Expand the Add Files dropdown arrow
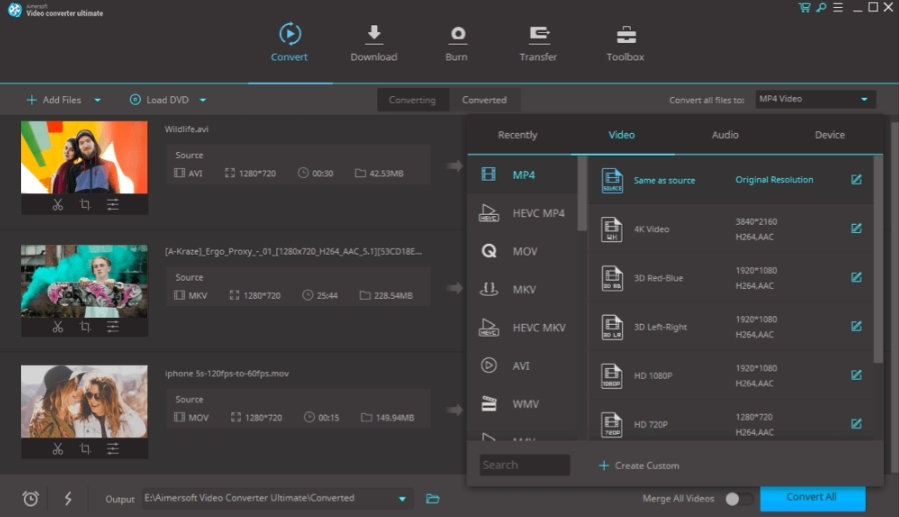 (x=98, y=100)
